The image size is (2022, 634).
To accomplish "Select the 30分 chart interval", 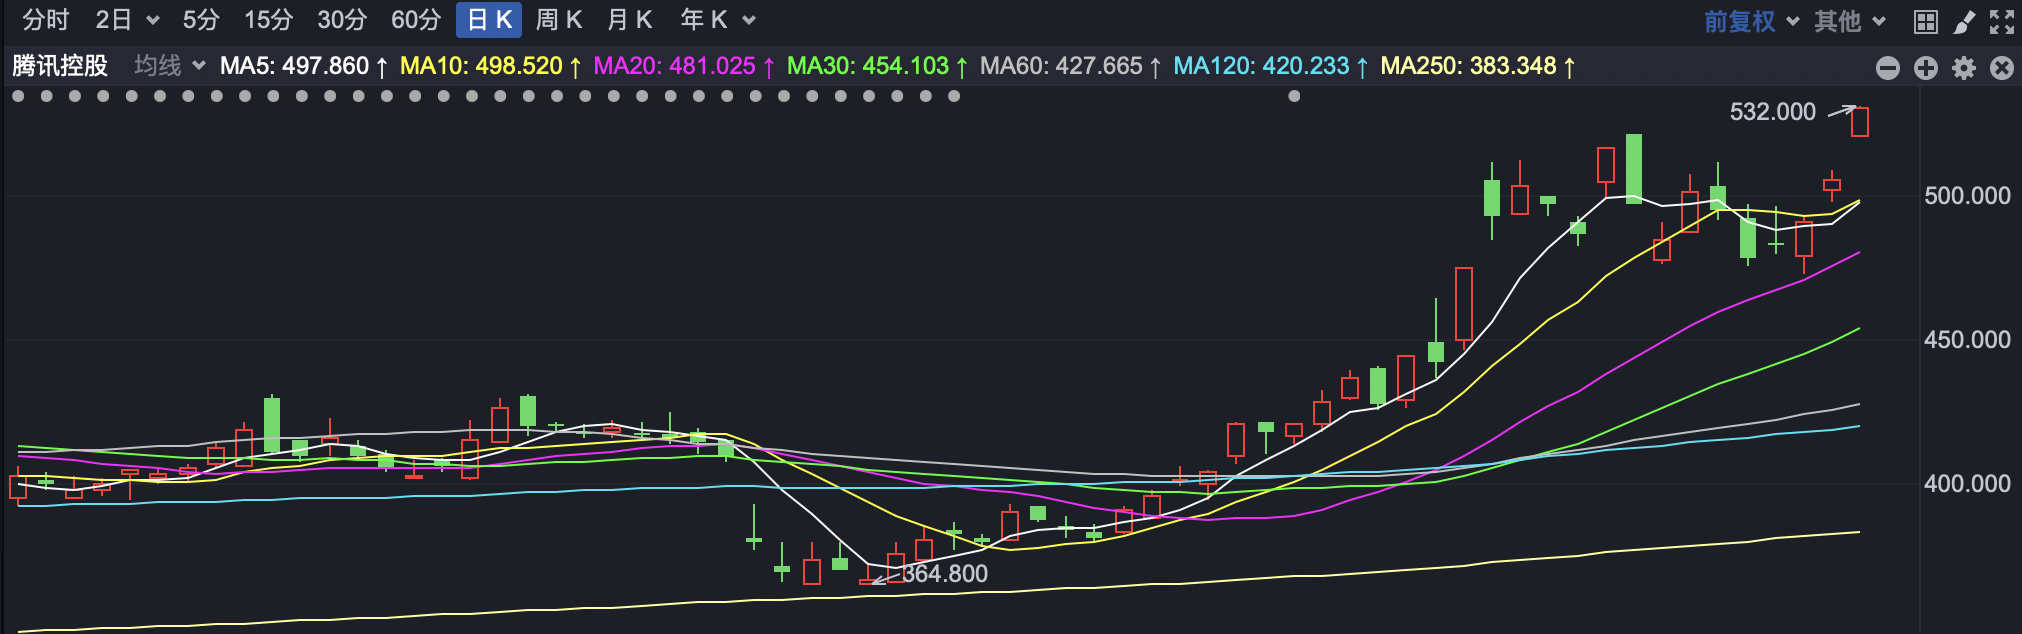I will pyautogui.click(x=342, y=20).
